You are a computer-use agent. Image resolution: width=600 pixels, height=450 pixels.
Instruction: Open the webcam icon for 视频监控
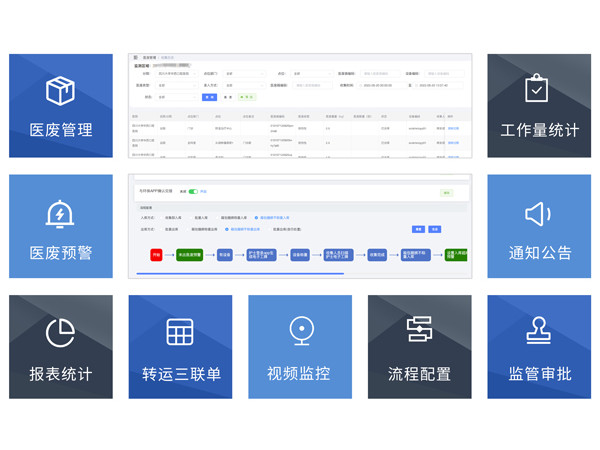coord(300,331)
